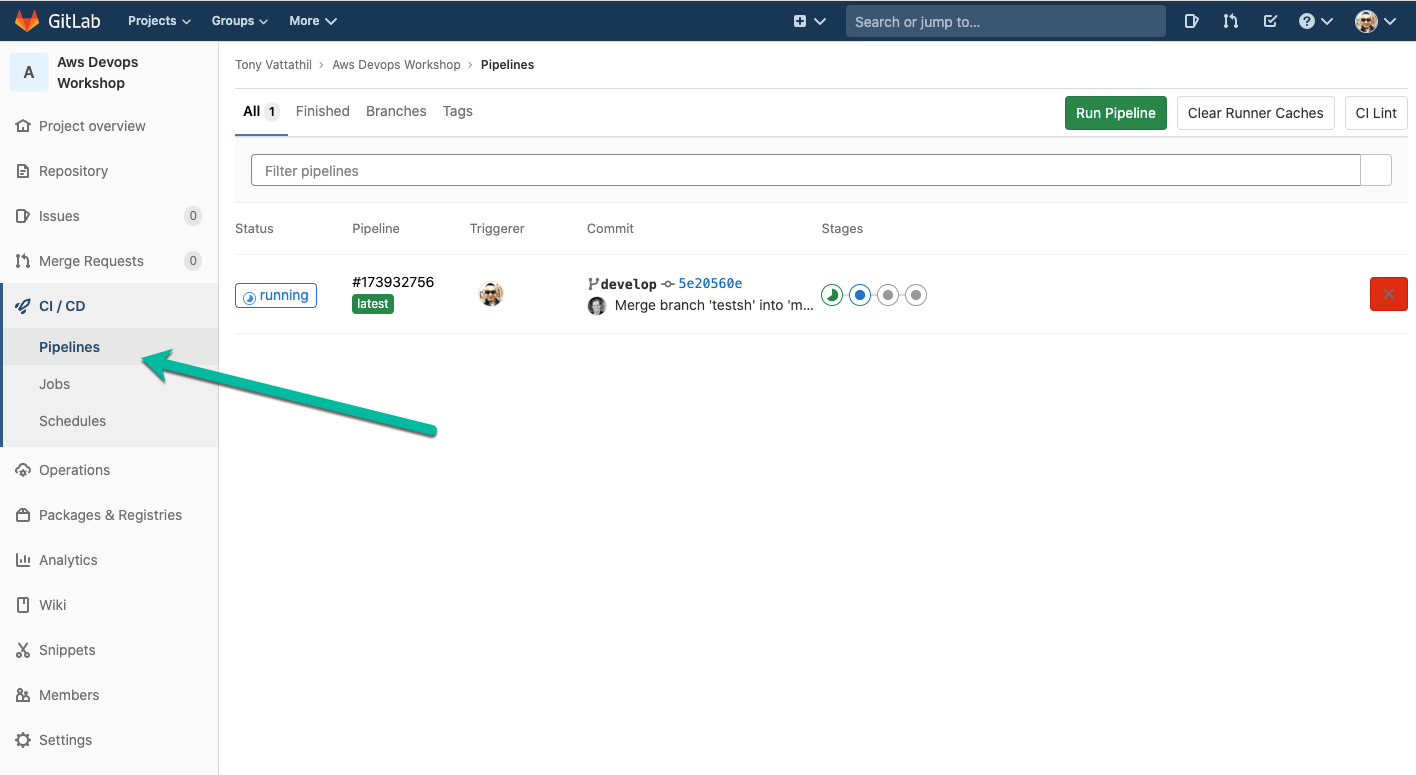
Task: Click Tony Vattathil breadcrumb link
Action: click(x=273, y=65)
